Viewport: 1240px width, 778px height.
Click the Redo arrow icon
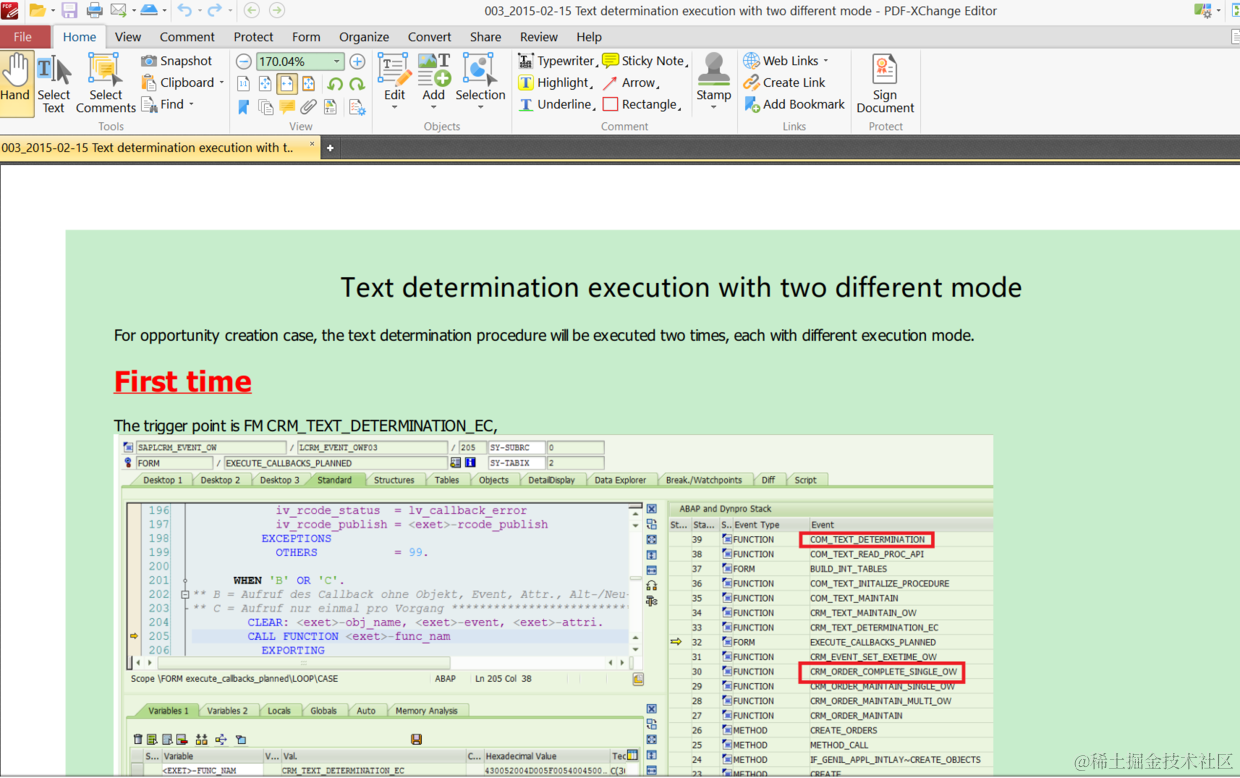(214, 11)
